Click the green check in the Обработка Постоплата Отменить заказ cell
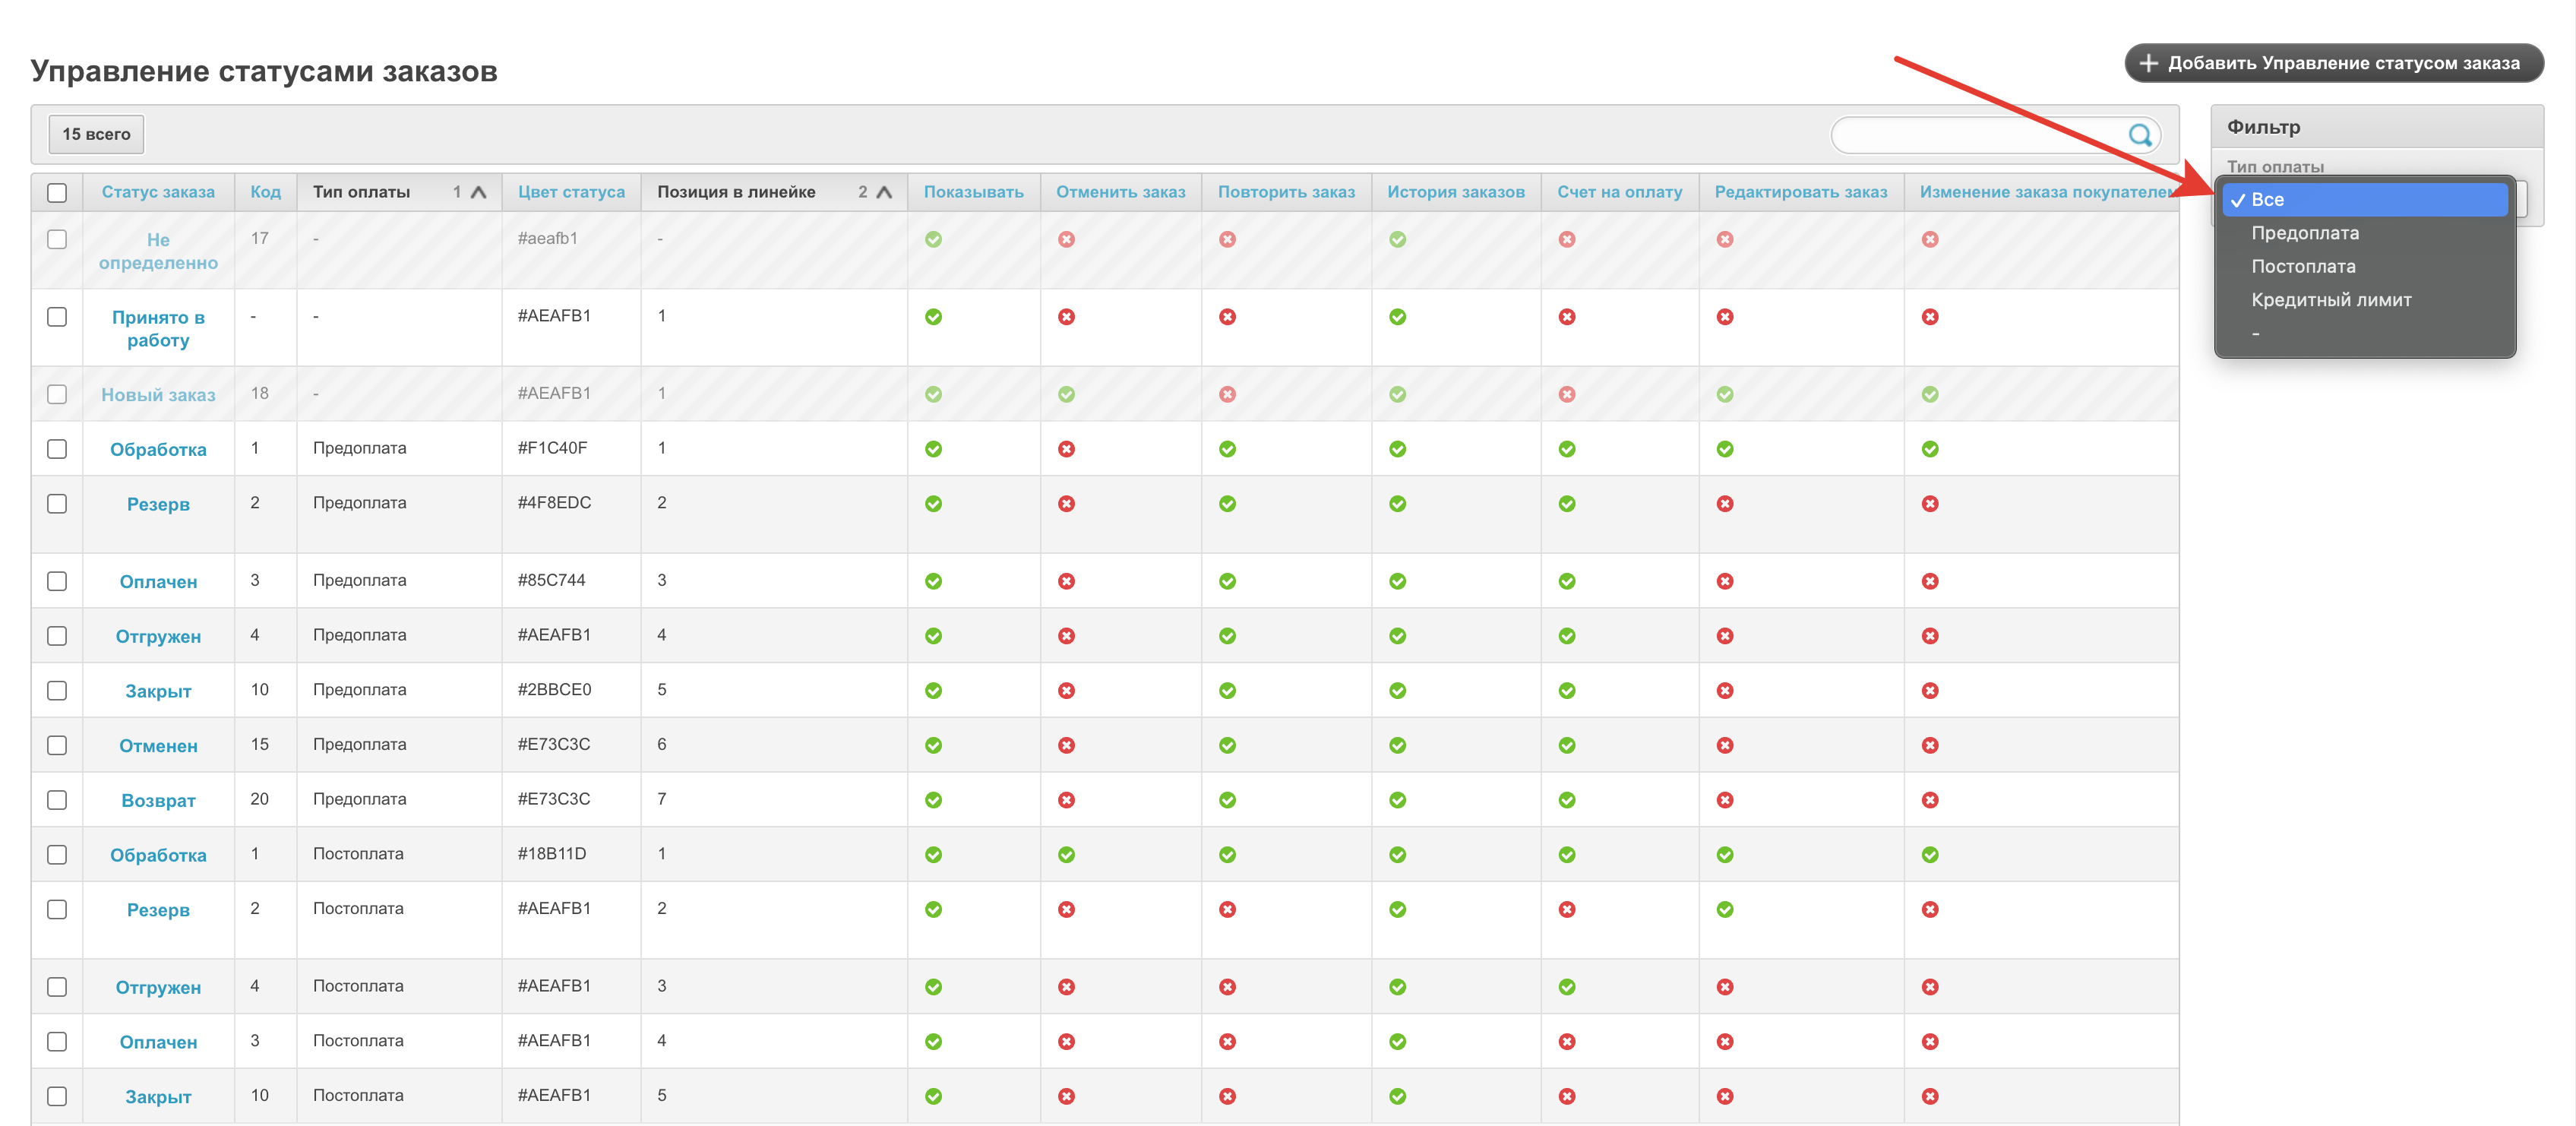Screen dimensions: 2576x1126 pos(1066,854)
